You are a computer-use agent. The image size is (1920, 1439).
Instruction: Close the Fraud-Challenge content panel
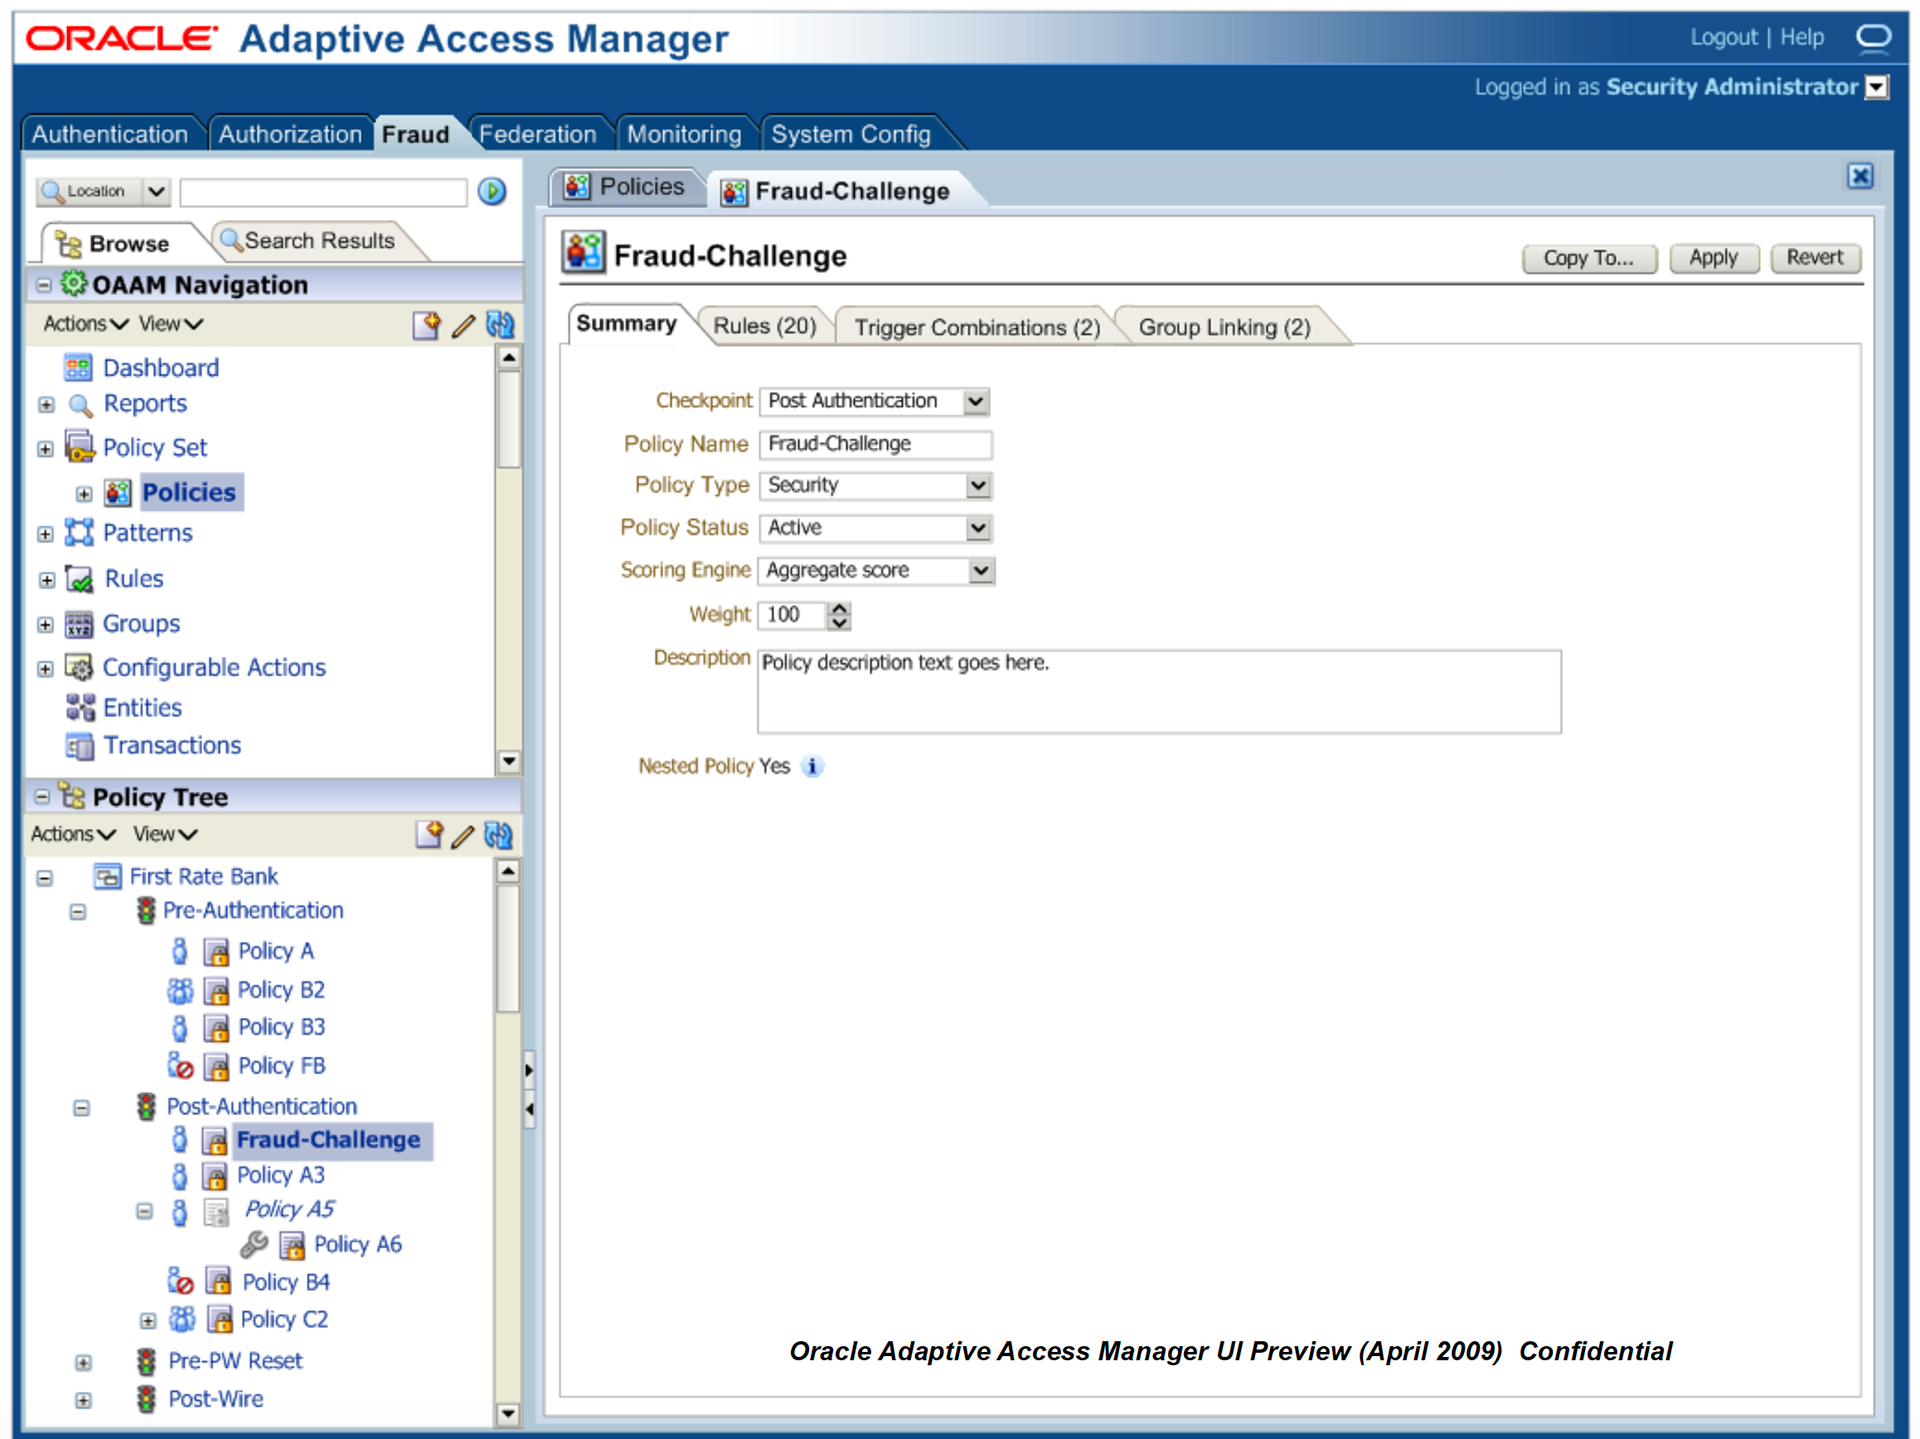pos(1859,177)
